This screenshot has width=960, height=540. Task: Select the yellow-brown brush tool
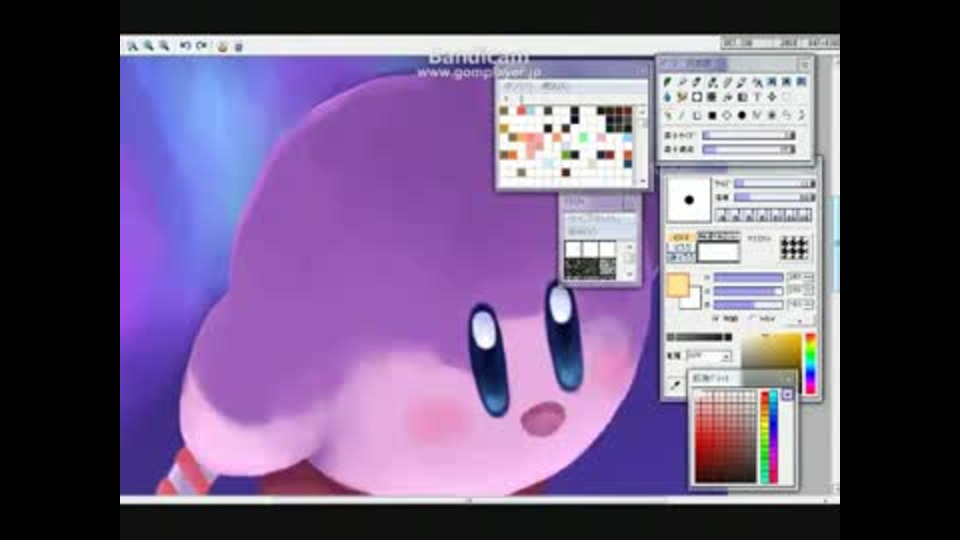click(682, 97)
